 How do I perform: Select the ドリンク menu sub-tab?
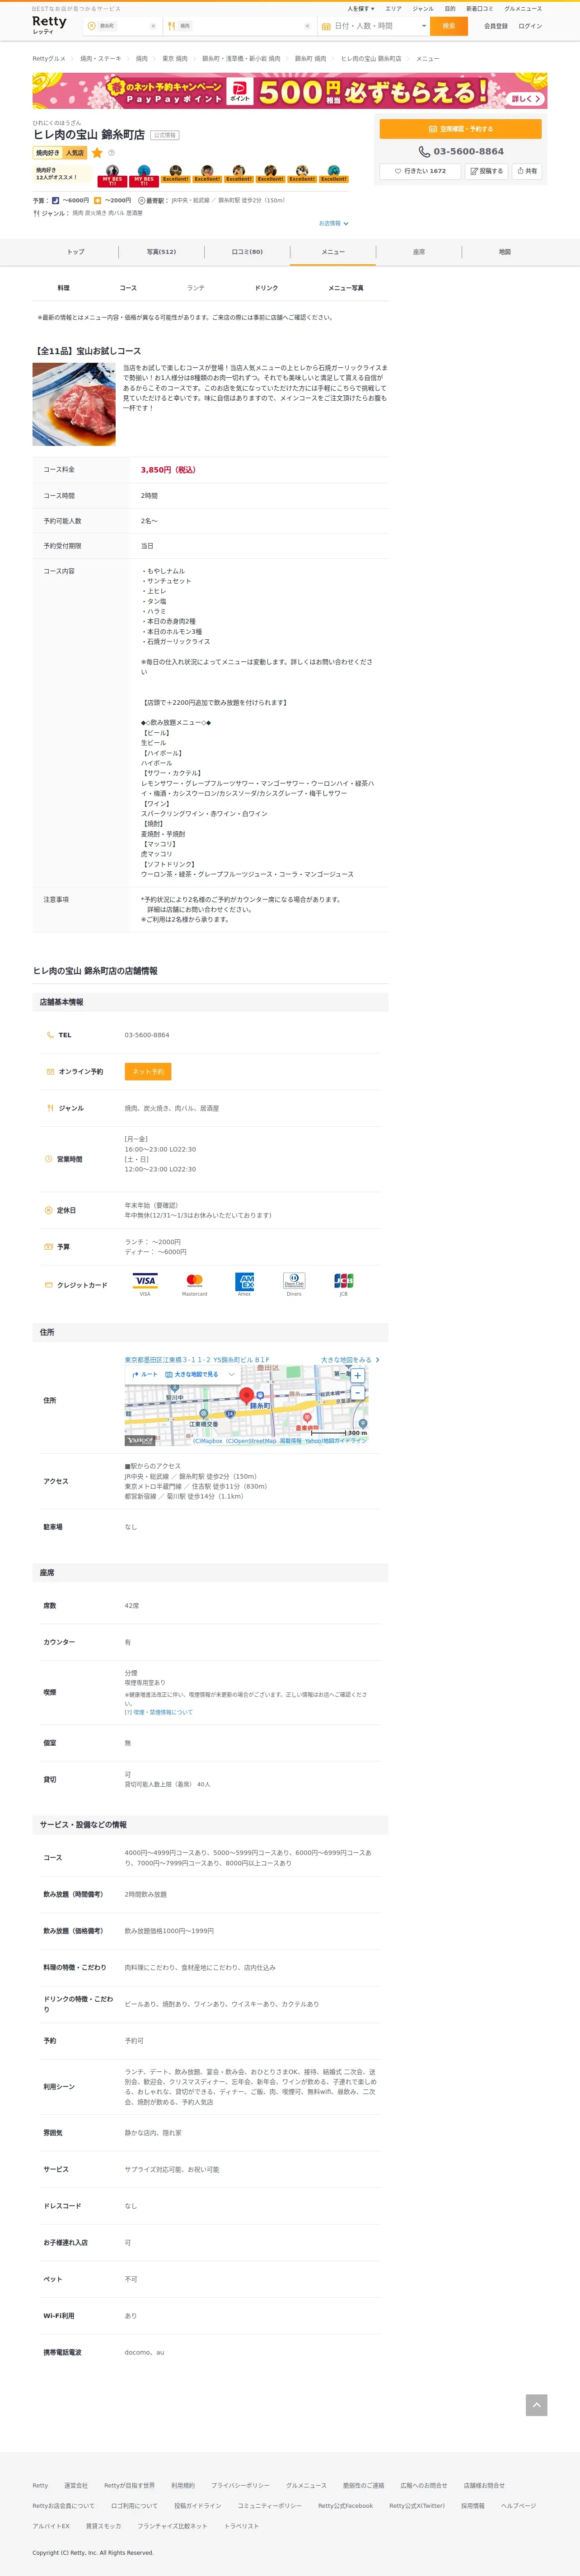[266, 288]
